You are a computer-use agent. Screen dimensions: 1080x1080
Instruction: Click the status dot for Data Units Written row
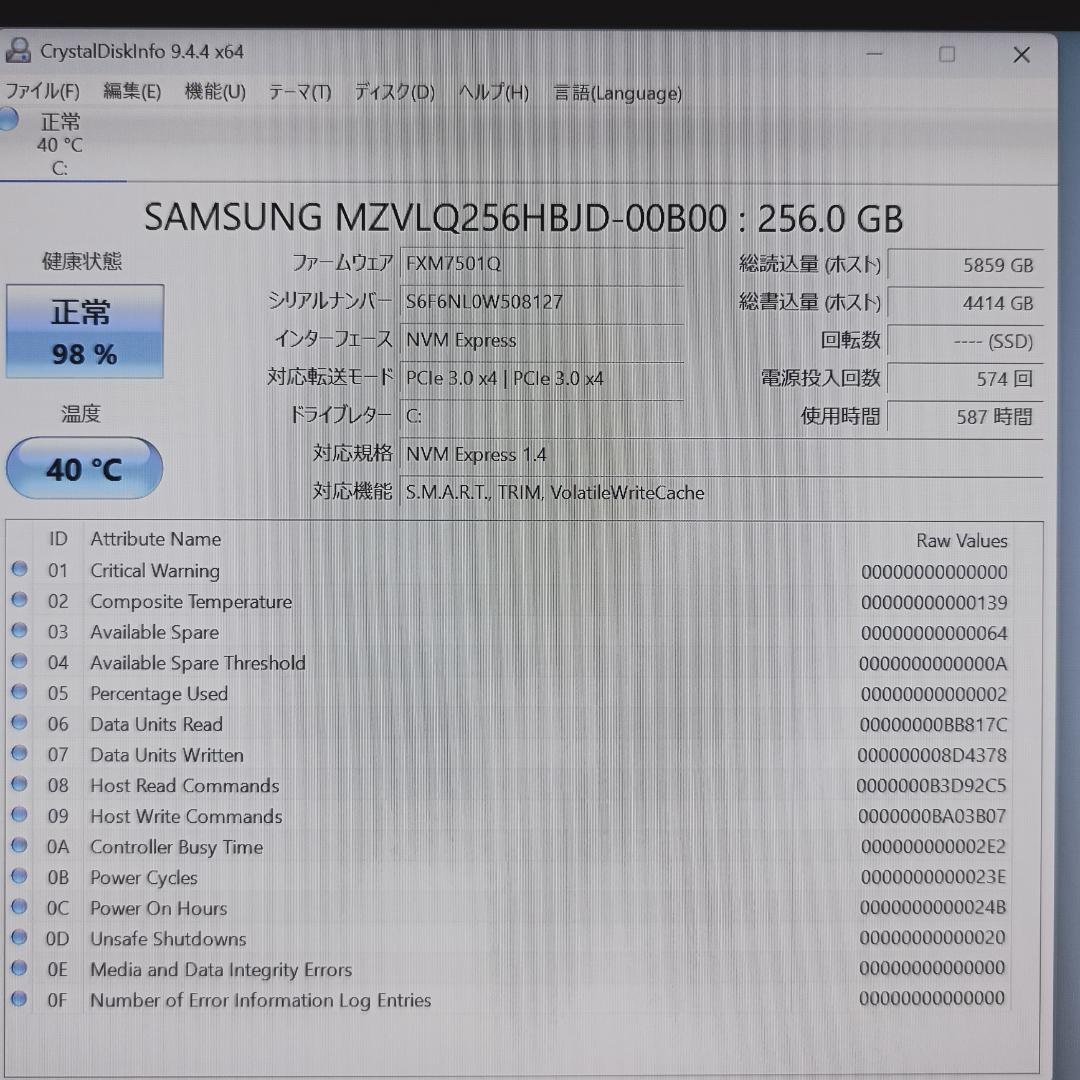(x=19, y=753)
